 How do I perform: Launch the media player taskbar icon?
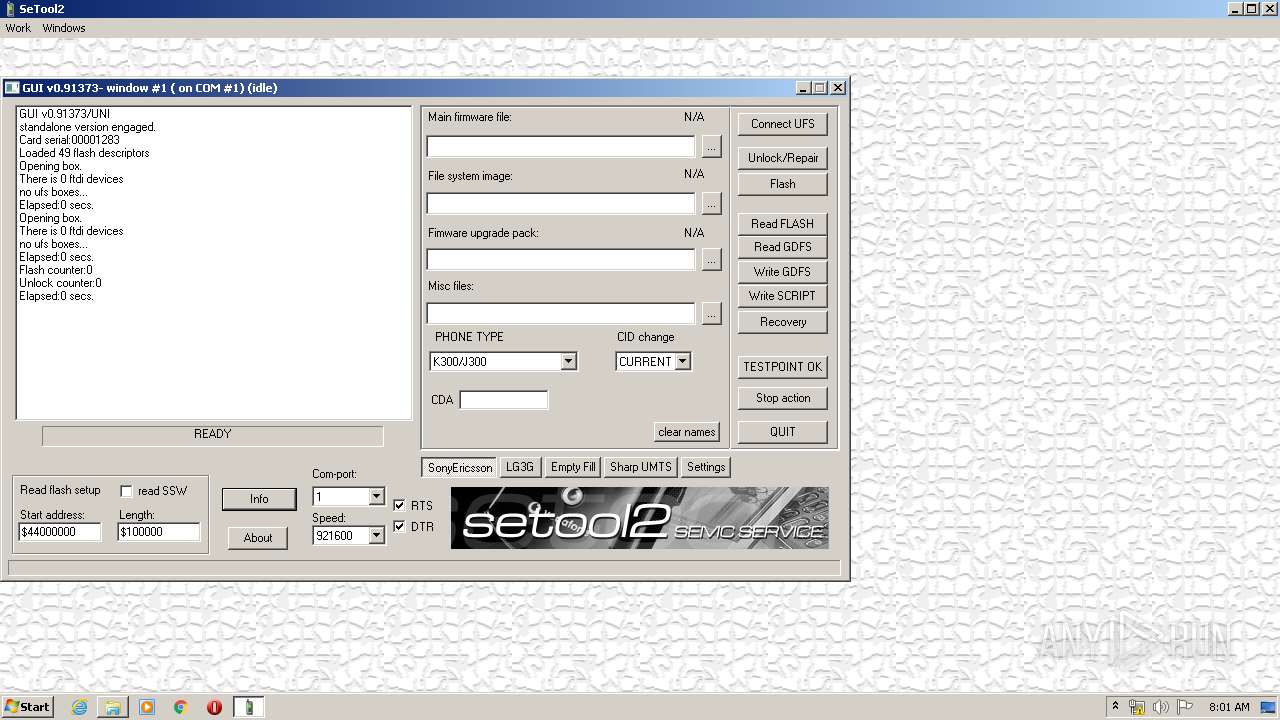coord(147,707)
